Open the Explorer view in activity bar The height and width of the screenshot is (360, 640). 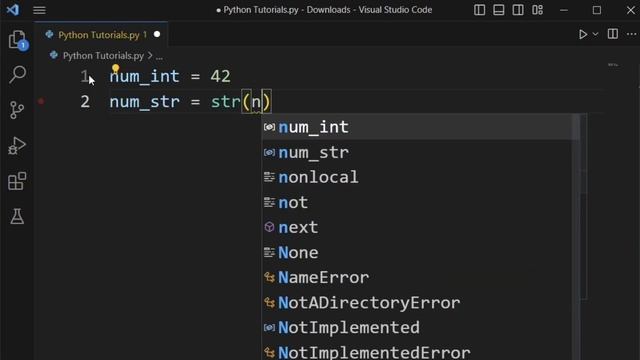click(18, 40)
